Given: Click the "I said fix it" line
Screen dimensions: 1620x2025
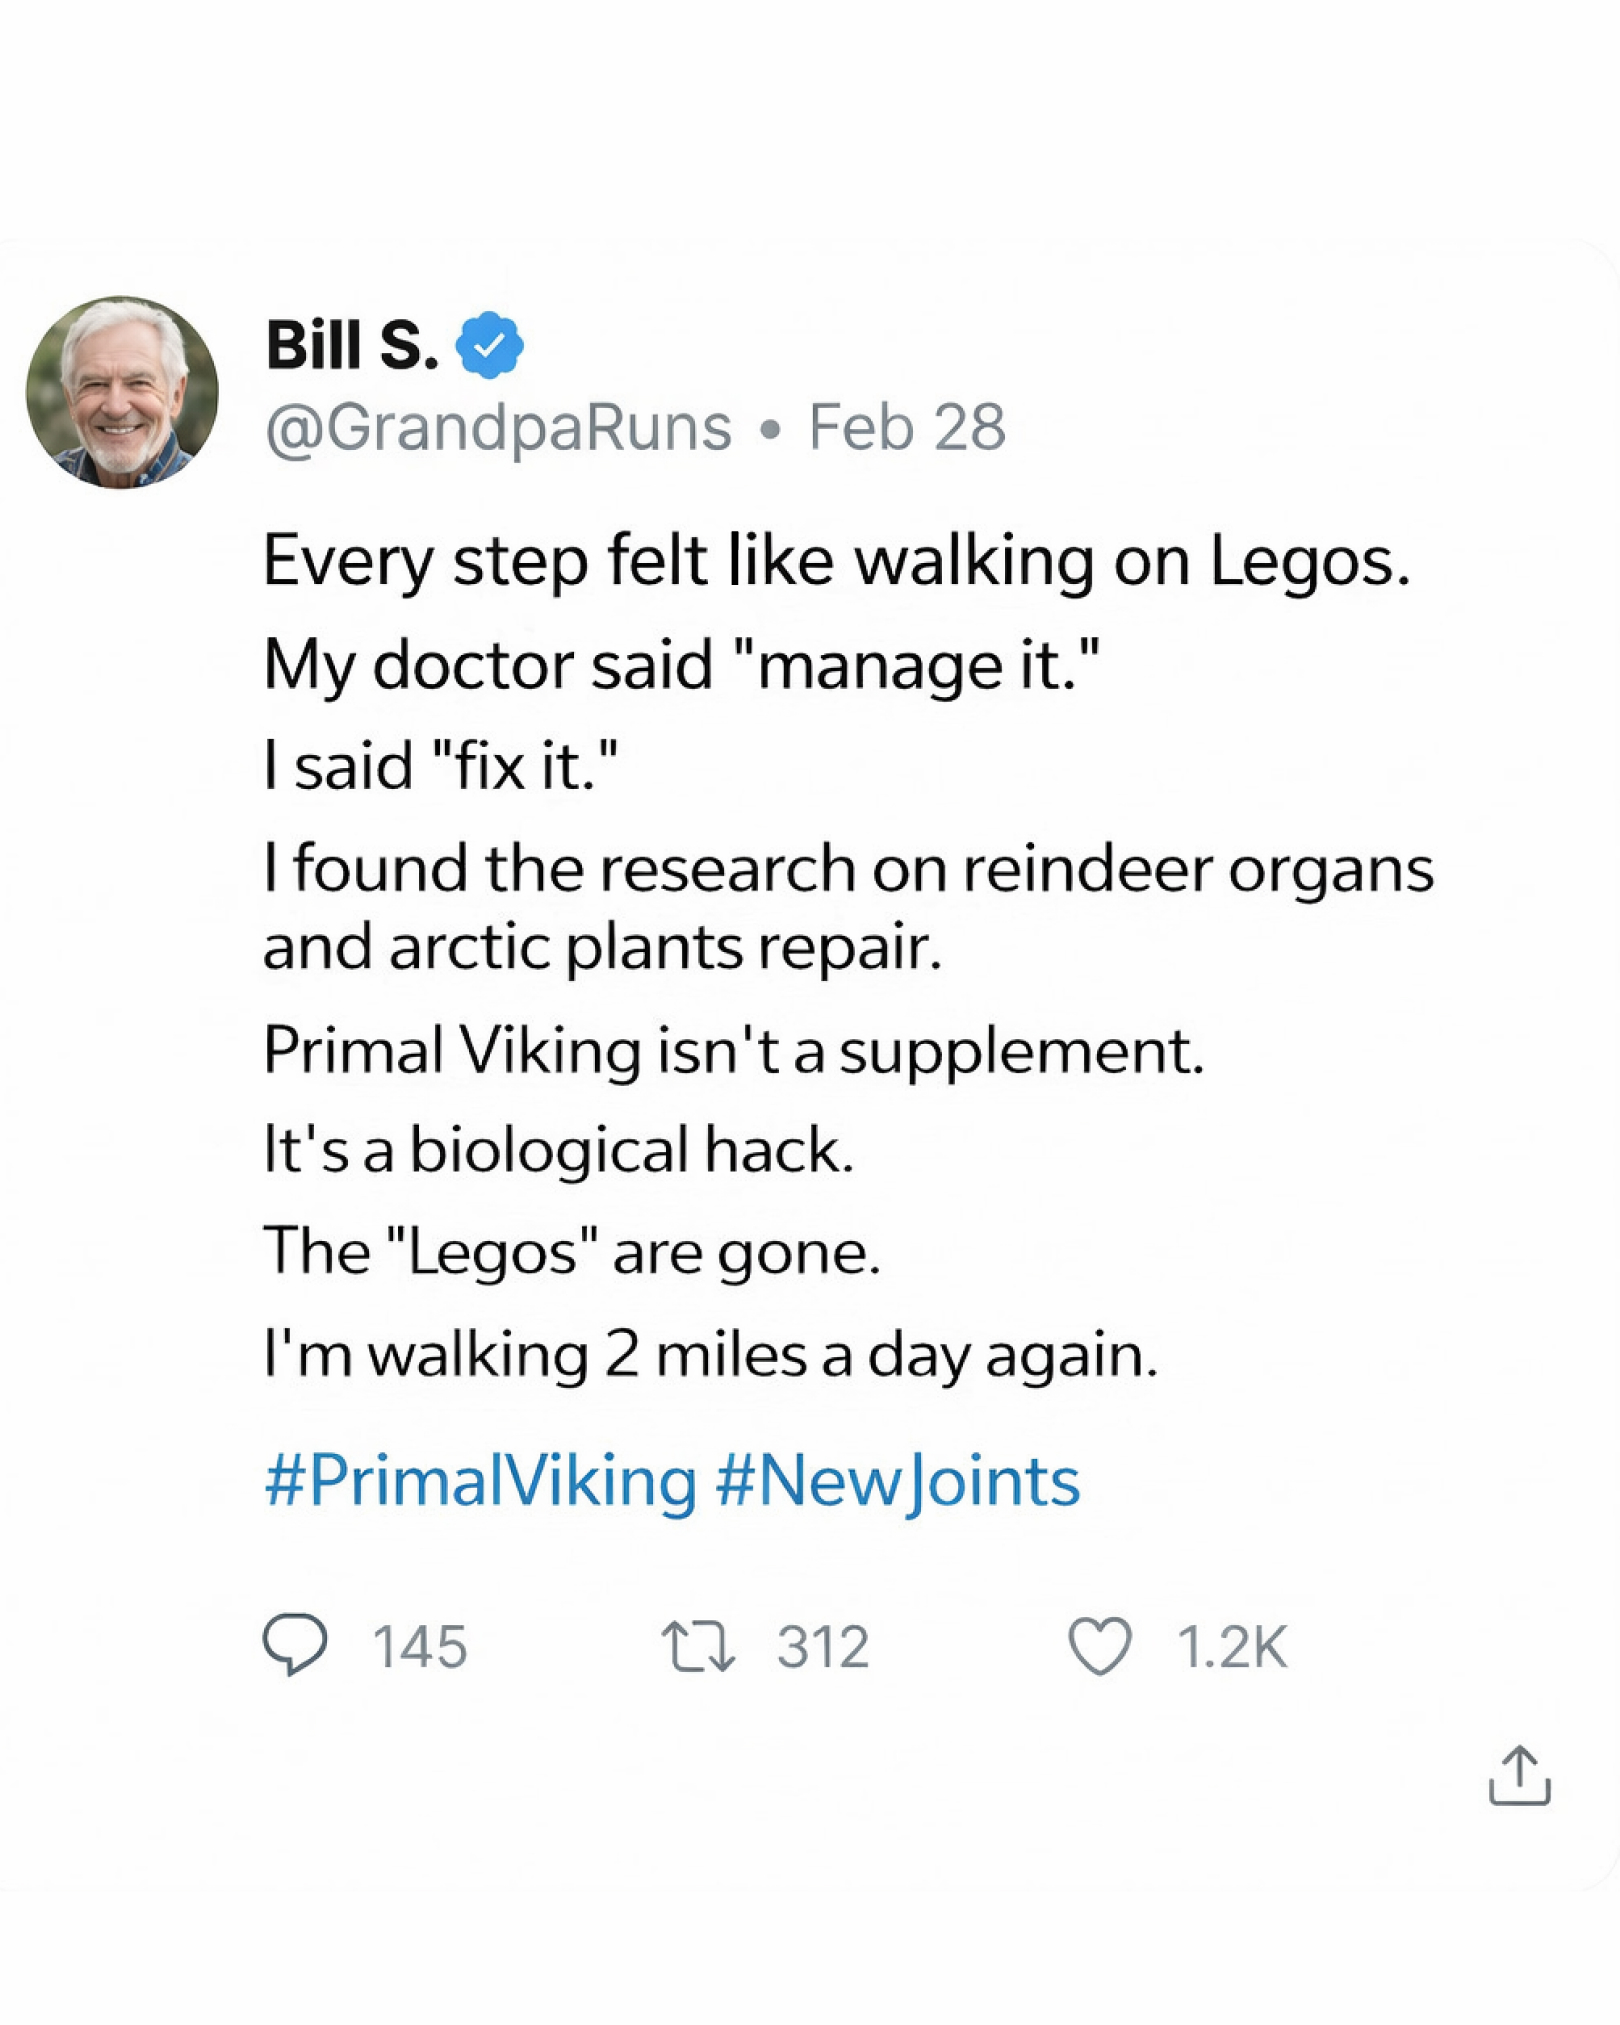Looking at the screenshot, I should (x=441, y=766).
